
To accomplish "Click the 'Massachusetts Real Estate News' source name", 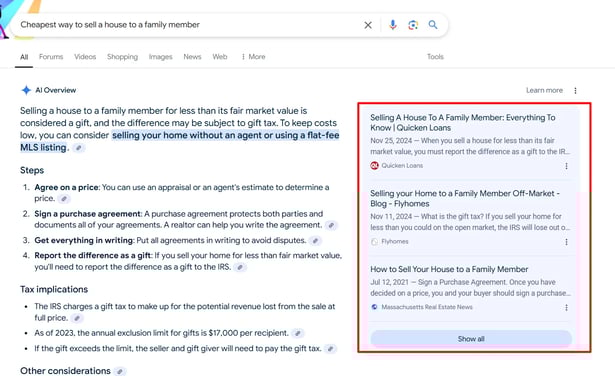I will coord(427,307).
